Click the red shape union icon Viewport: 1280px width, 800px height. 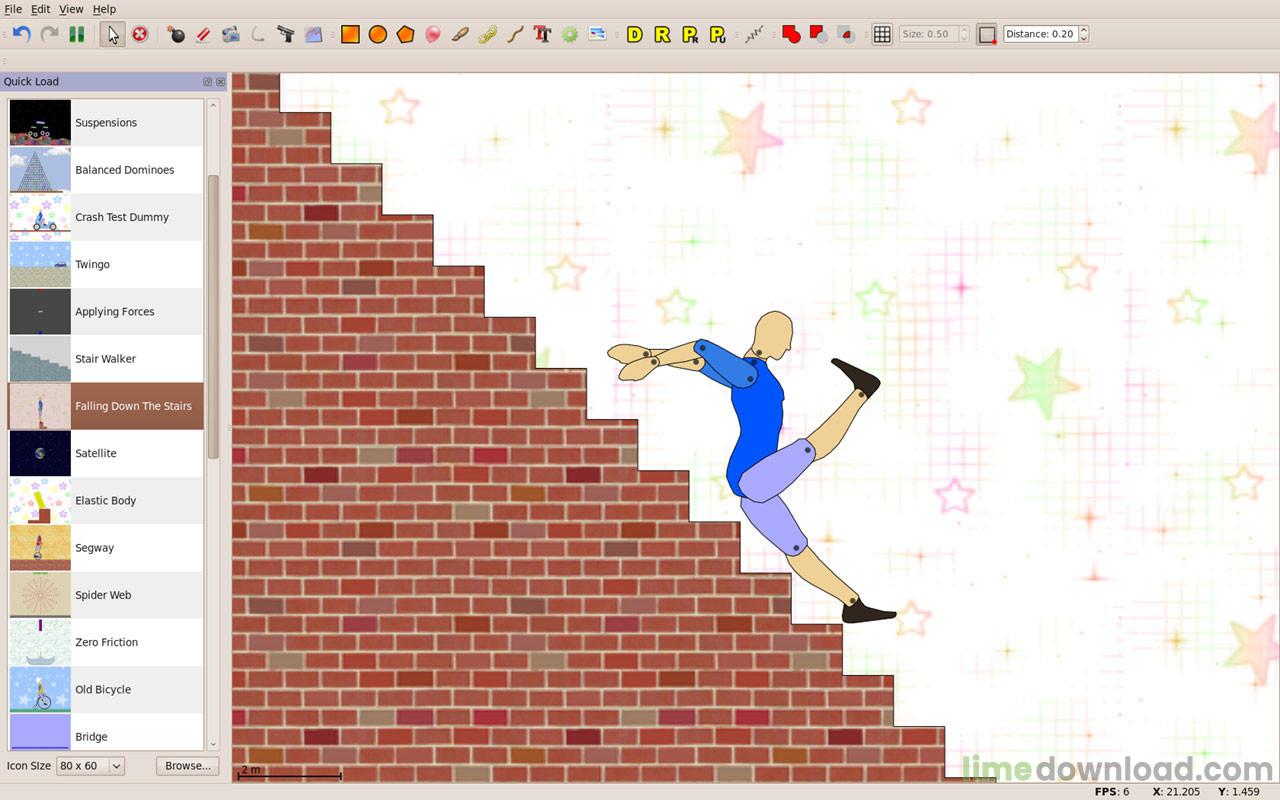791,34
